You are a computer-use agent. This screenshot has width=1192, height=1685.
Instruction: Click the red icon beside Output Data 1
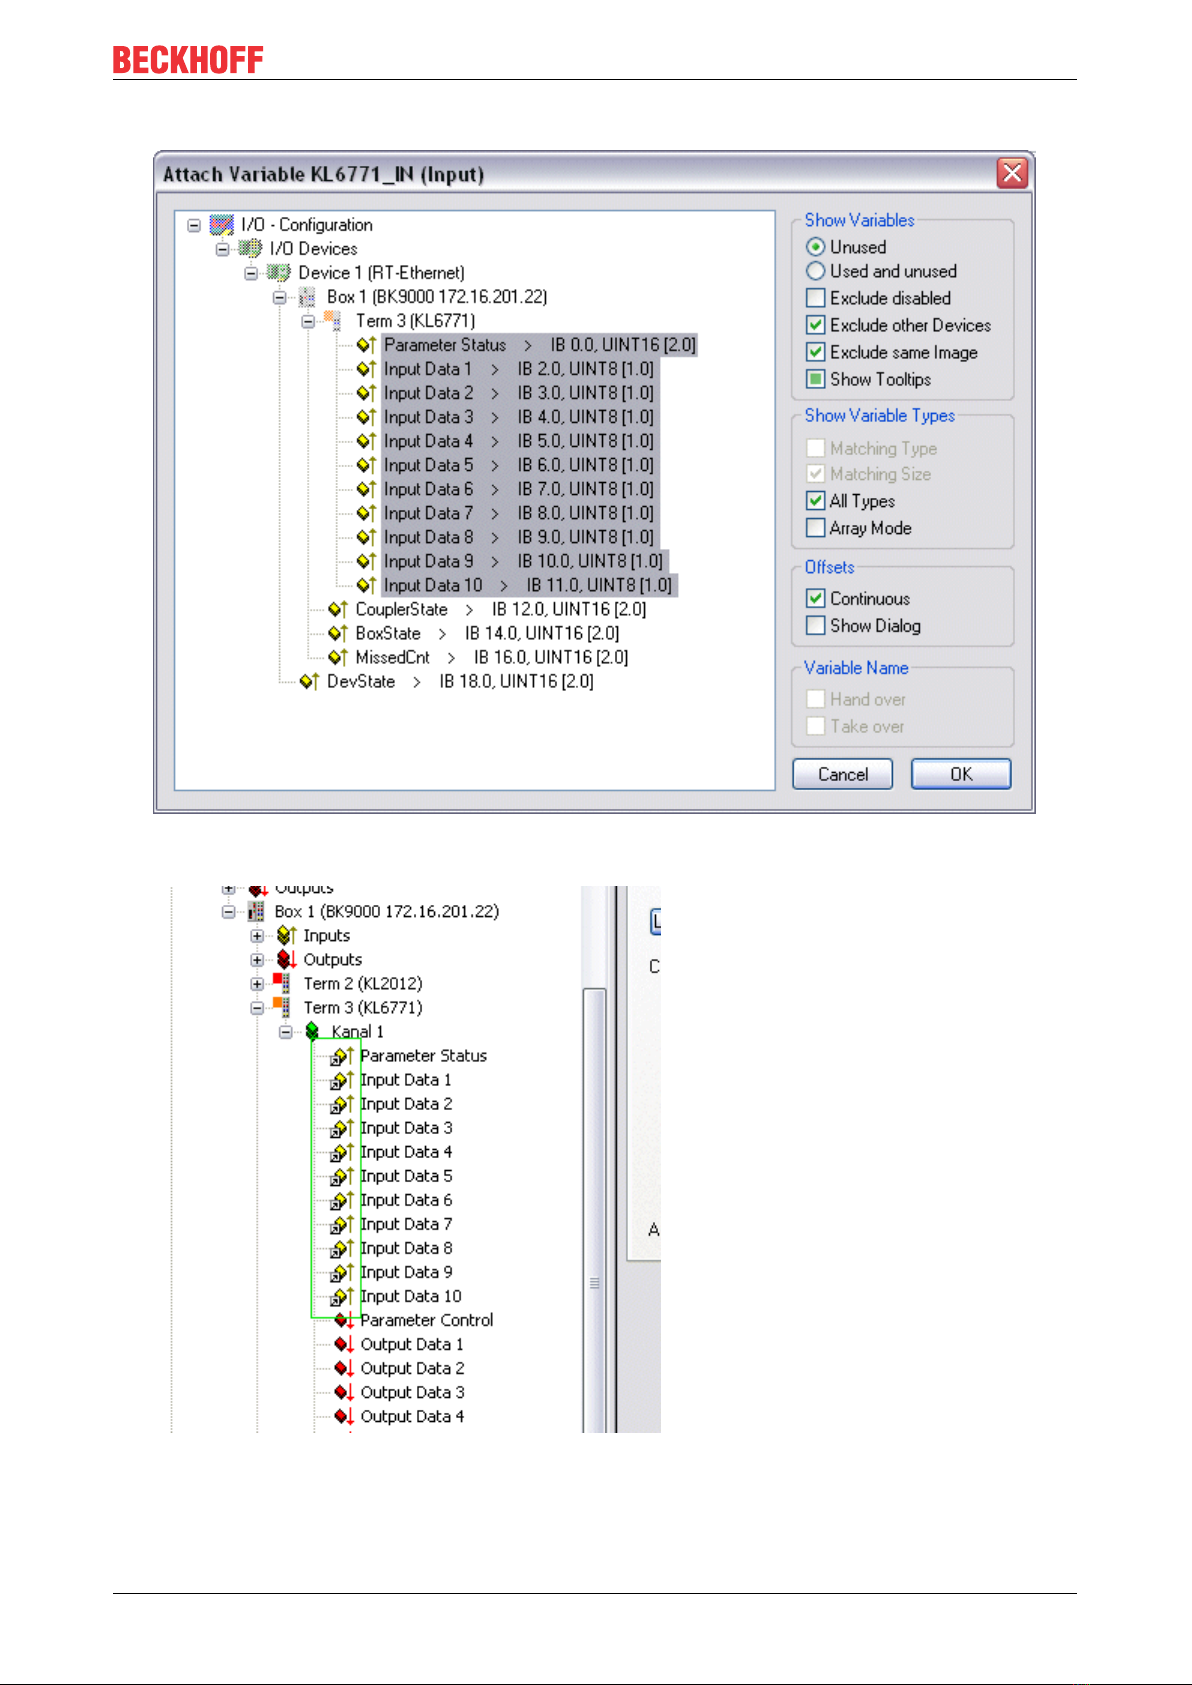[x=345, y=1344]
